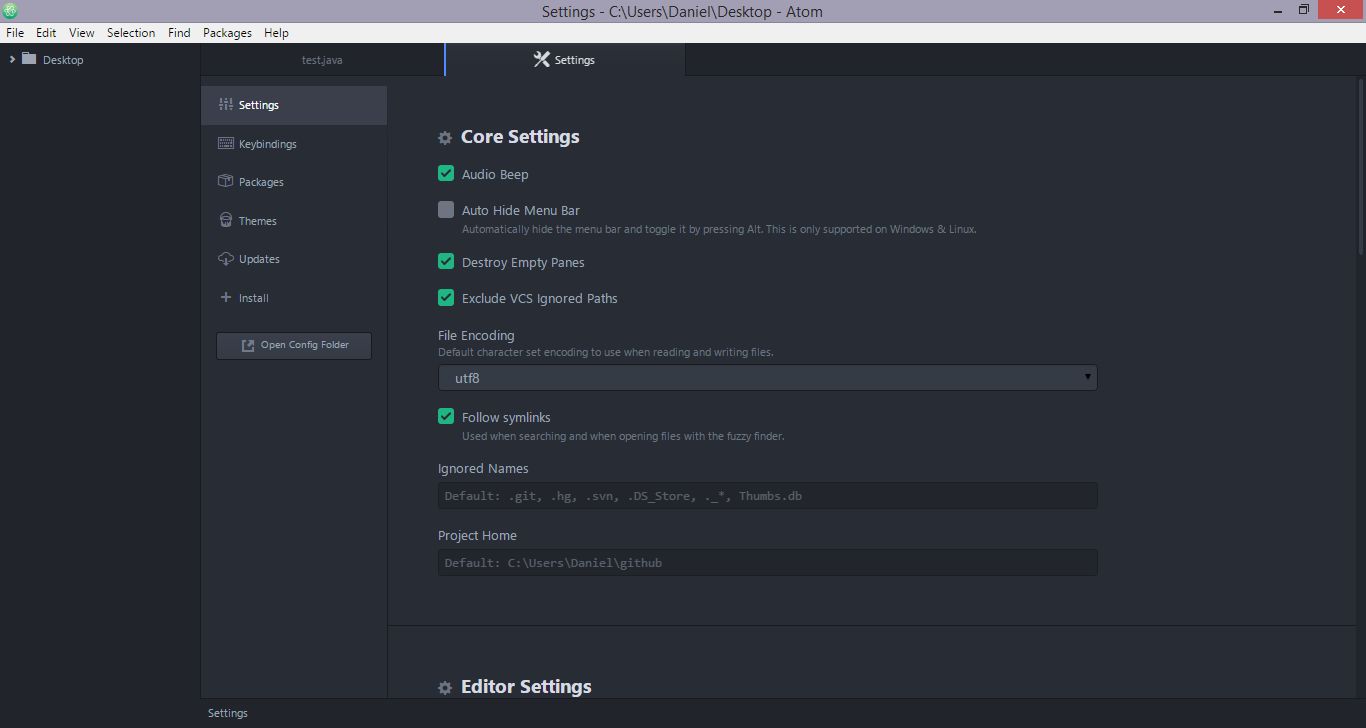Click the Settings label in status bar
The height and width of the screenshot is (728, 1366).
tap(227, 713)
